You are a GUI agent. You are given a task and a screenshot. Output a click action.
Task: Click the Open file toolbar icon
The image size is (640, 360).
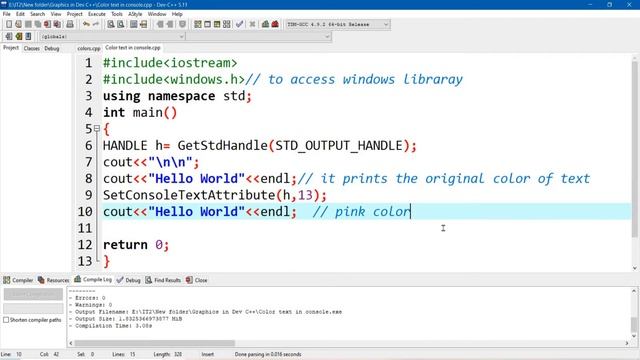[x=18, y=24]
